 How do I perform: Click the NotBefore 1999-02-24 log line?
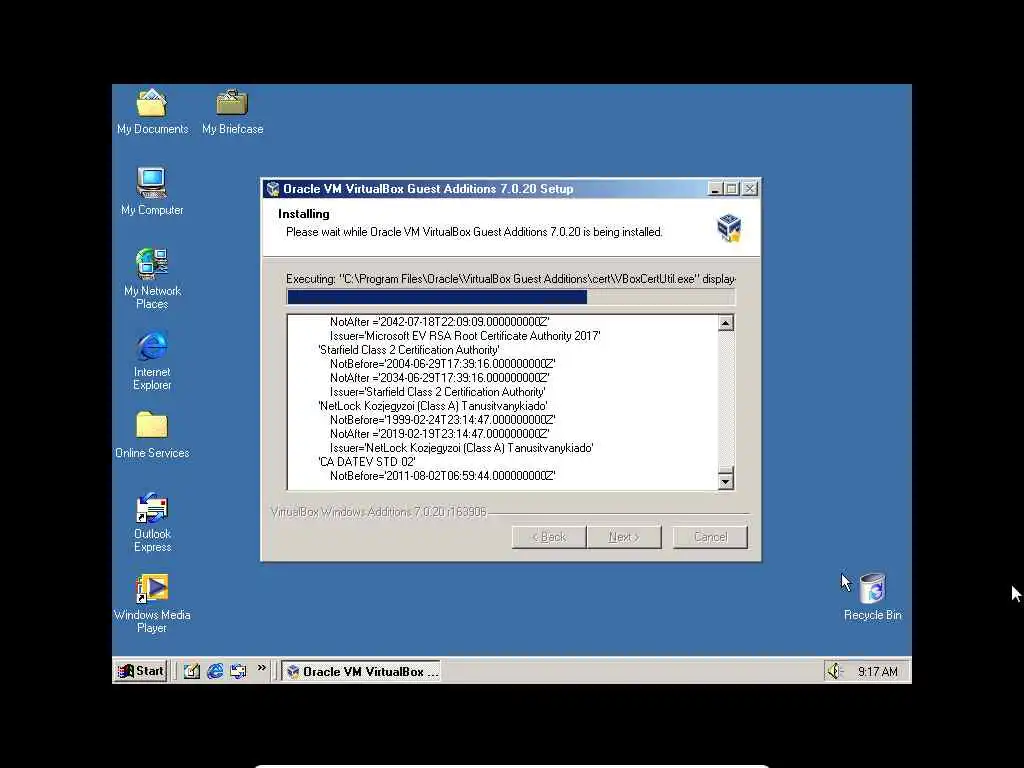[443, 420]
